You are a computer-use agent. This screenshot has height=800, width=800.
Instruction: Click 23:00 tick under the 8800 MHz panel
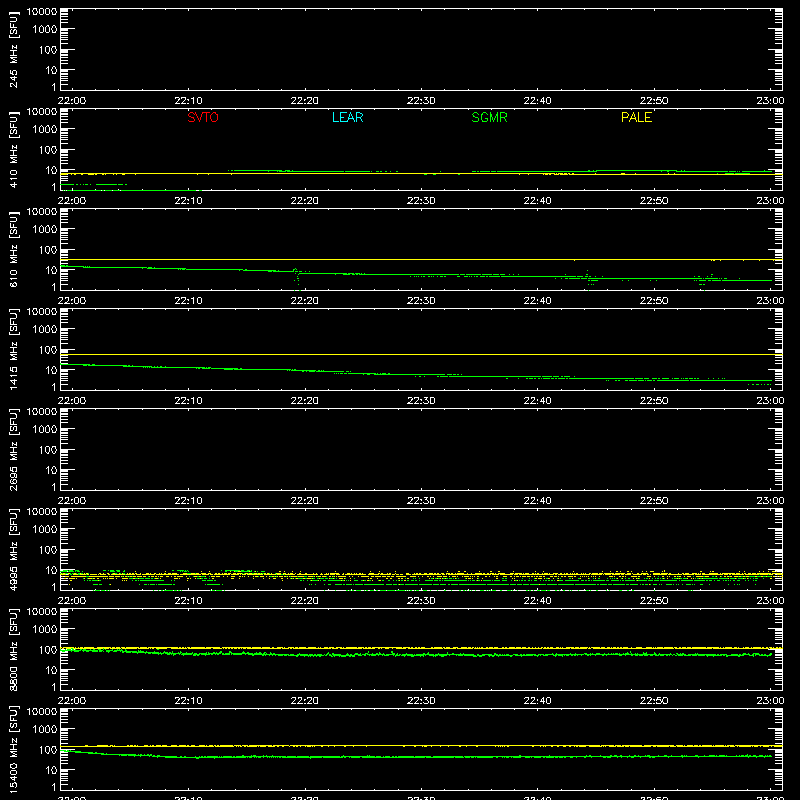click(x=770, y=701)
